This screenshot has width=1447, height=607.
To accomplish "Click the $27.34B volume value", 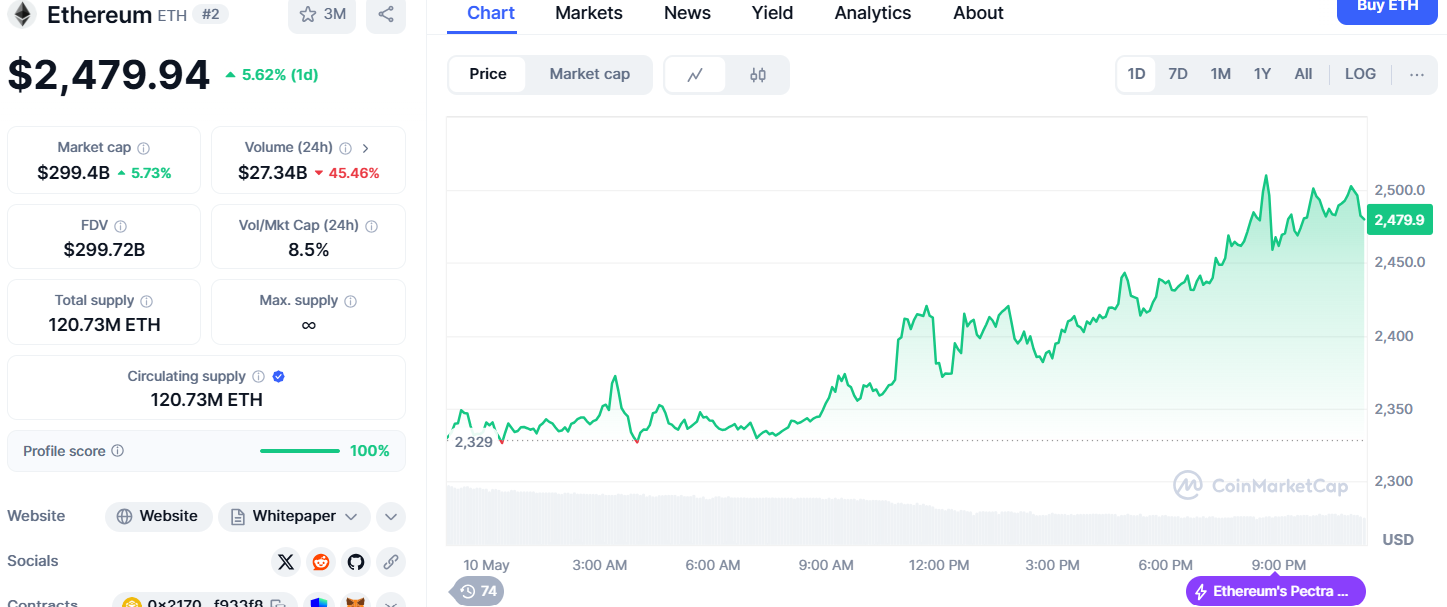I will click(272, 172).
